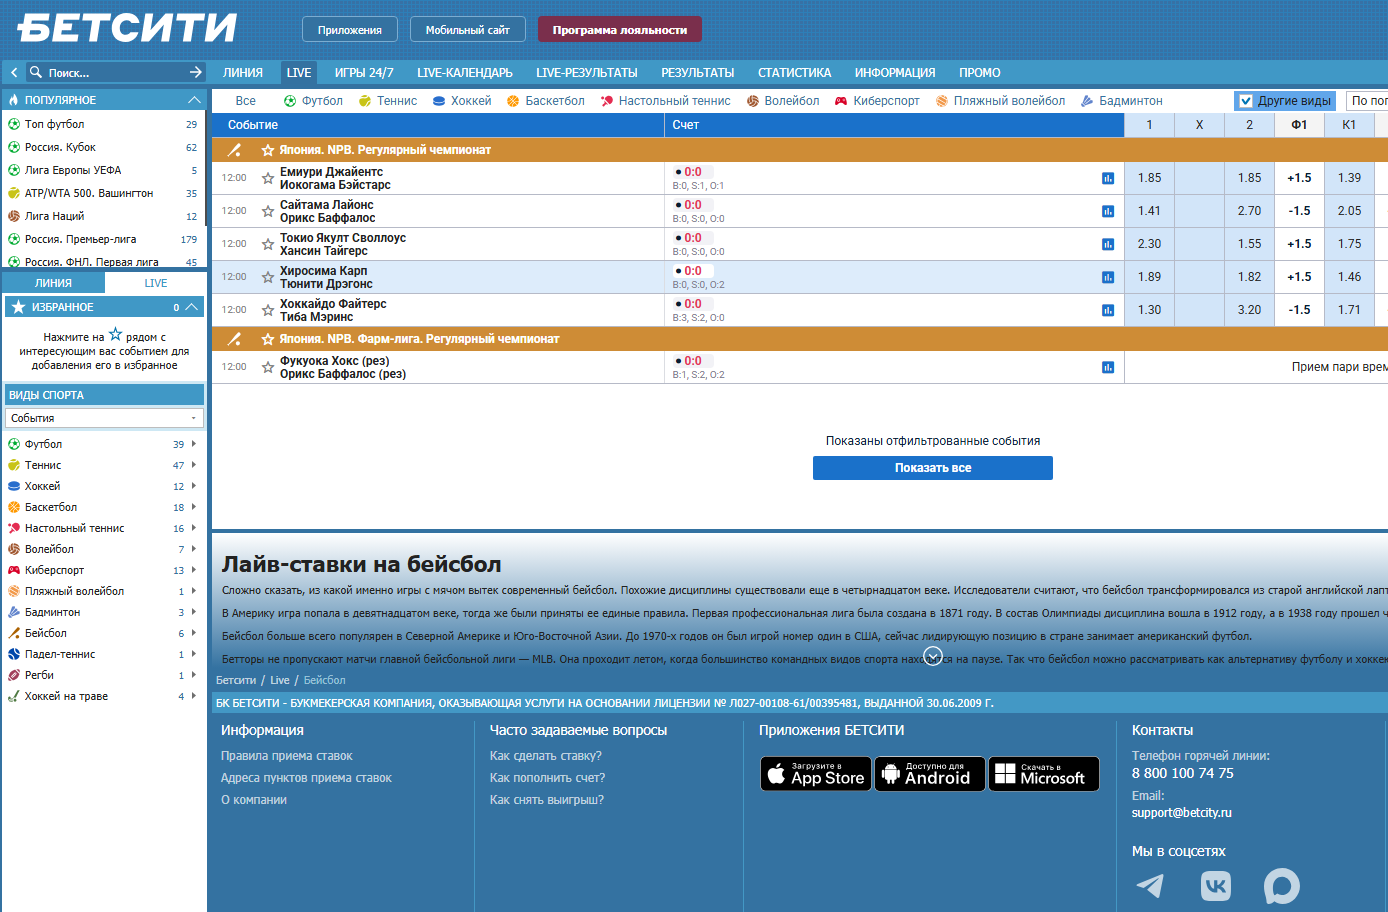Click the Показать все button

[933, 468]
